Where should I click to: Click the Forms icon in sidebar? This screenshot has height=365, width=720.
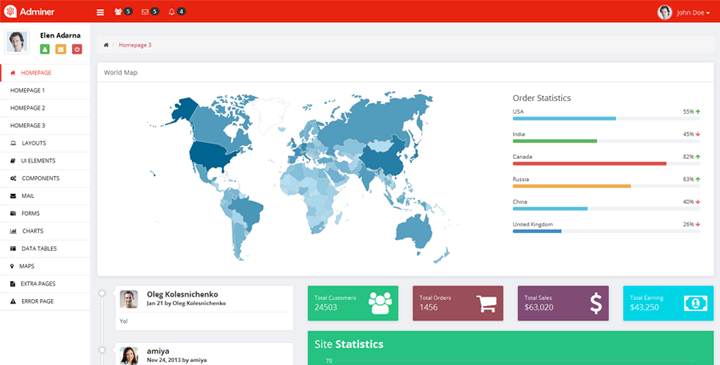(13, 213)
